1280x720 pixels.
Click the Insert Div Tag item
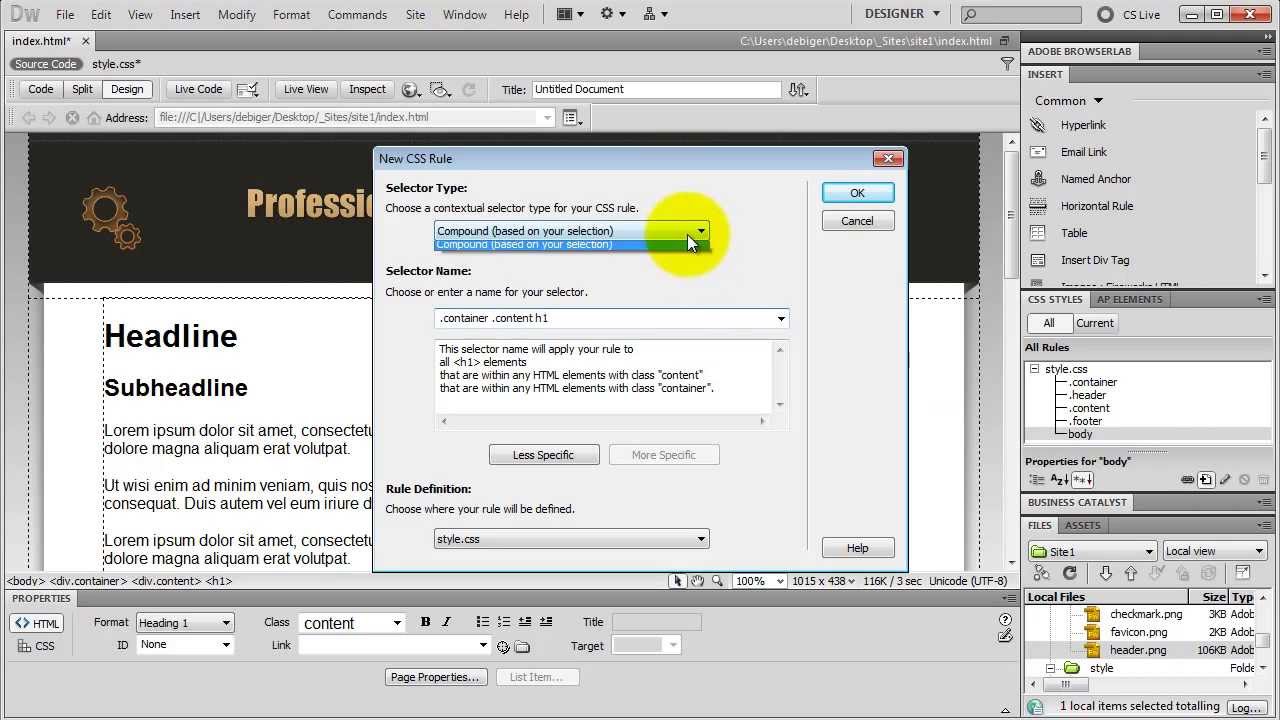click(1095, 260)
